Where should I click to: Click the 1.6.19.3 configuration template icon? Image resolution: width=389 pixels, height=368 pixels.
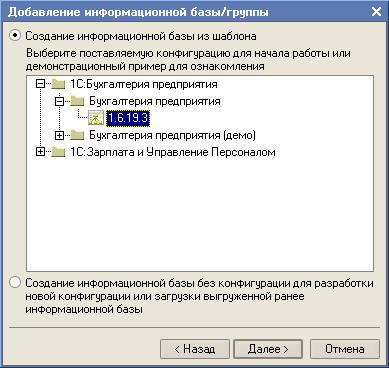tap(96, 119)
